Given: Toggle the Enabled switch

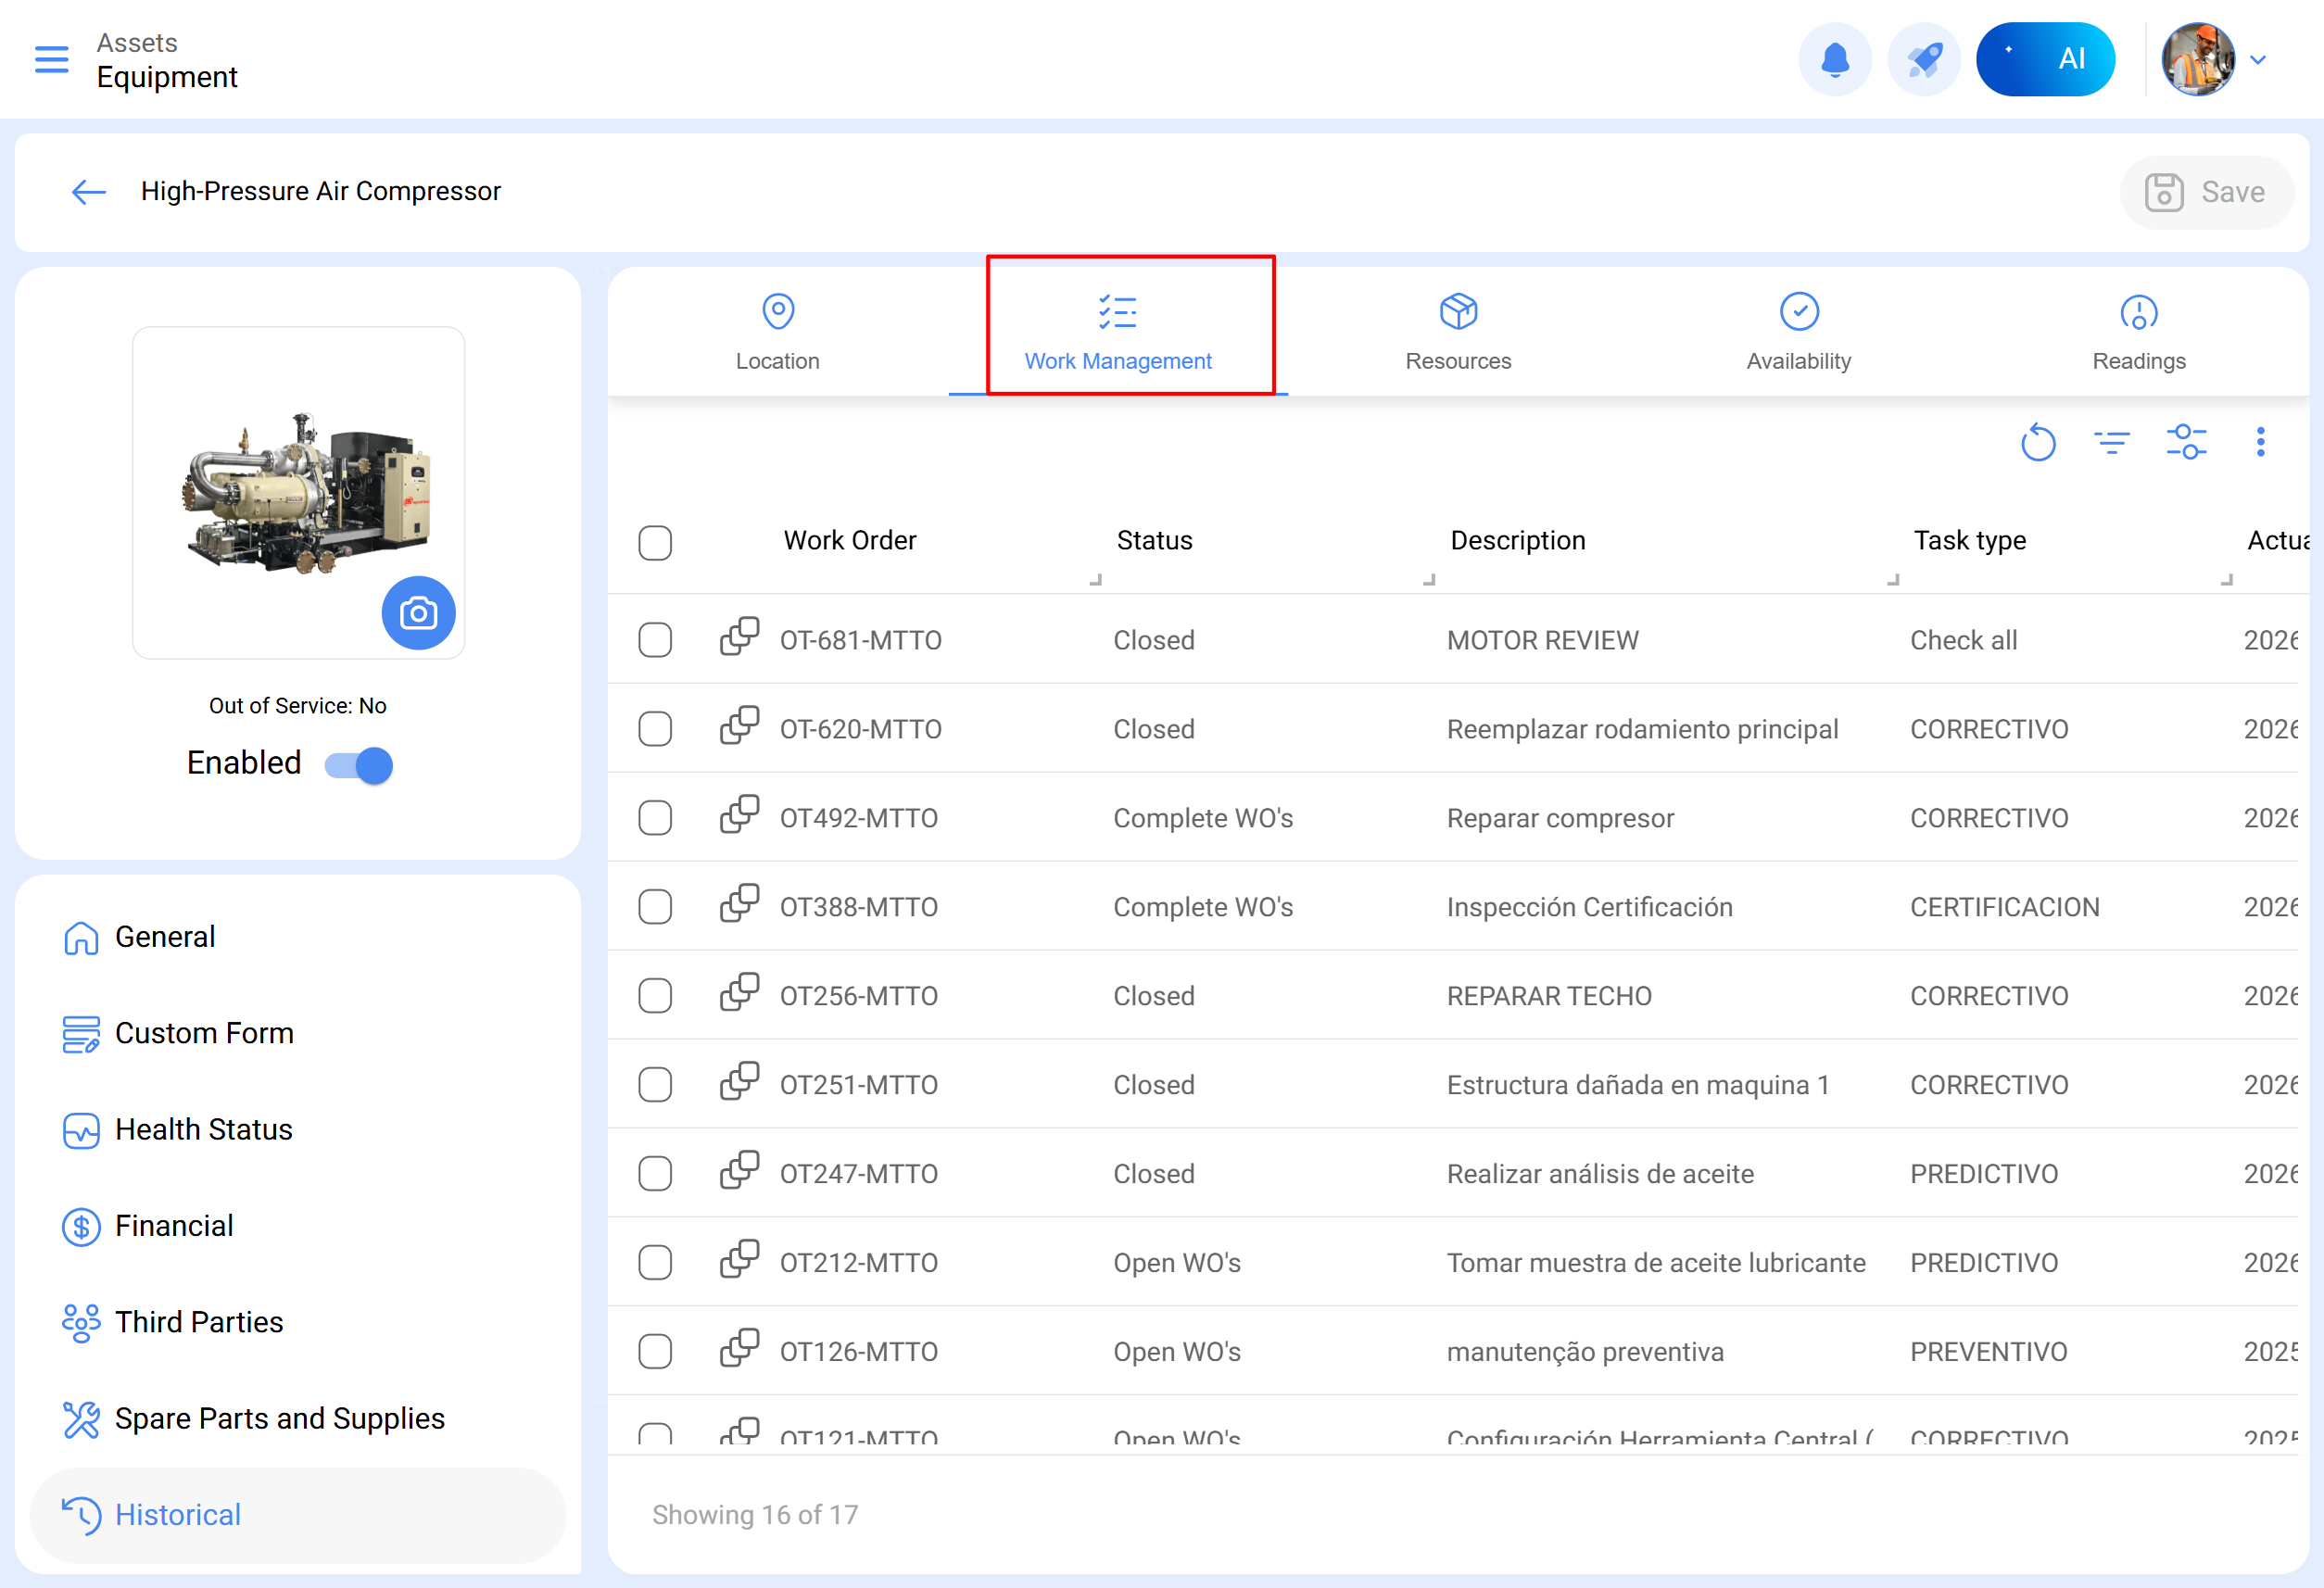Looking at the screenshot, I should [359, 765].
